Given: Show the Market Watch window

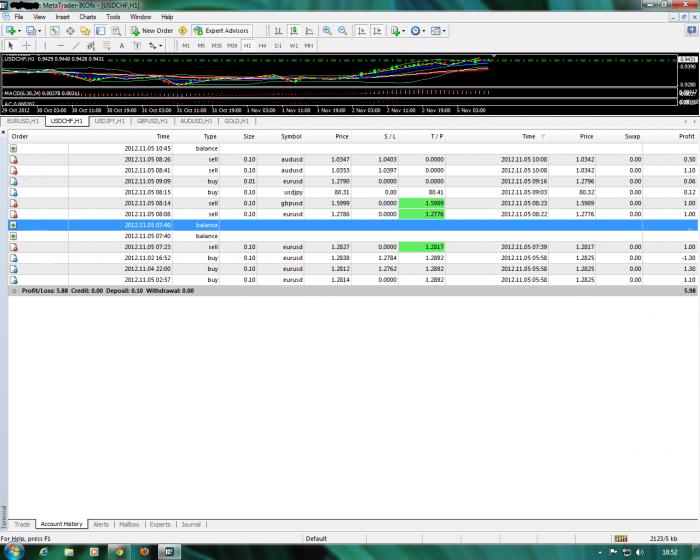Looking at the screenshot, I should (54, 31).
